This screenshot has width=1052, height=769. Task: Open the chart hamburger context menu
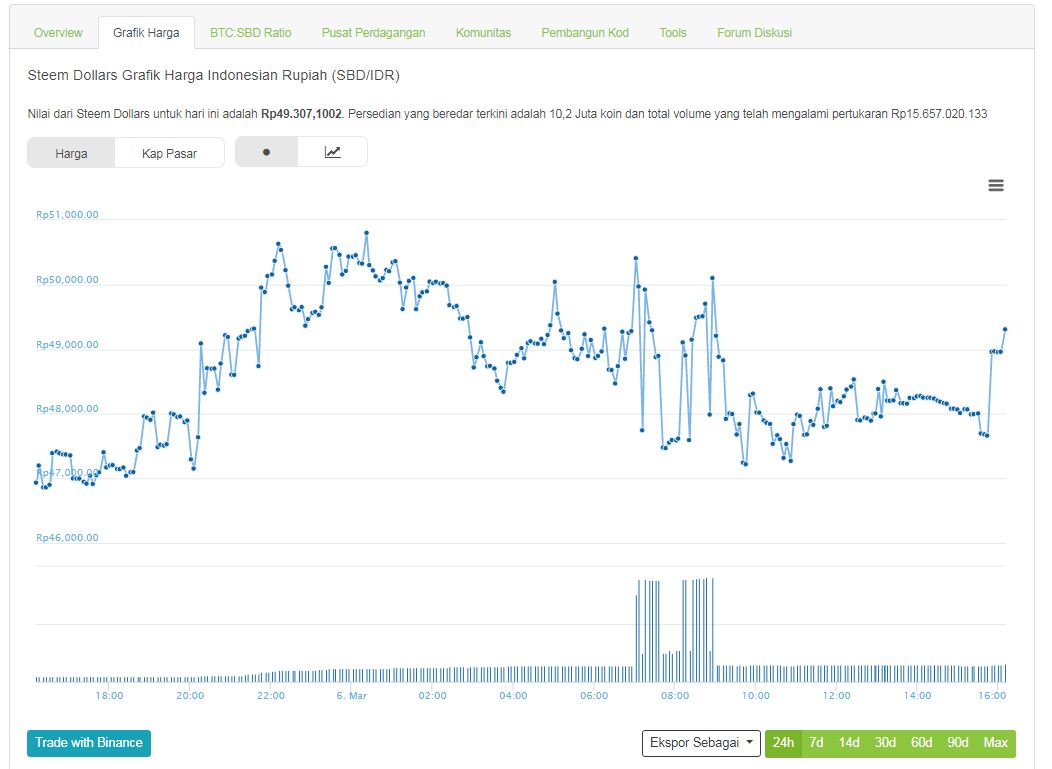coord(996,186)
